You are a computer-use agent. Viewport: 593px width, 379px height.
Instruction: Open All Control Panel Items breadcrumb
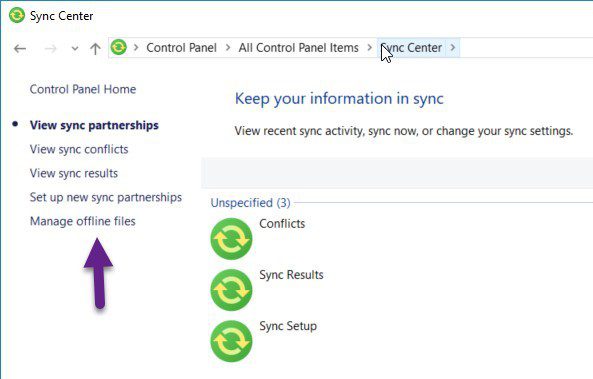(x=298, y=48)
